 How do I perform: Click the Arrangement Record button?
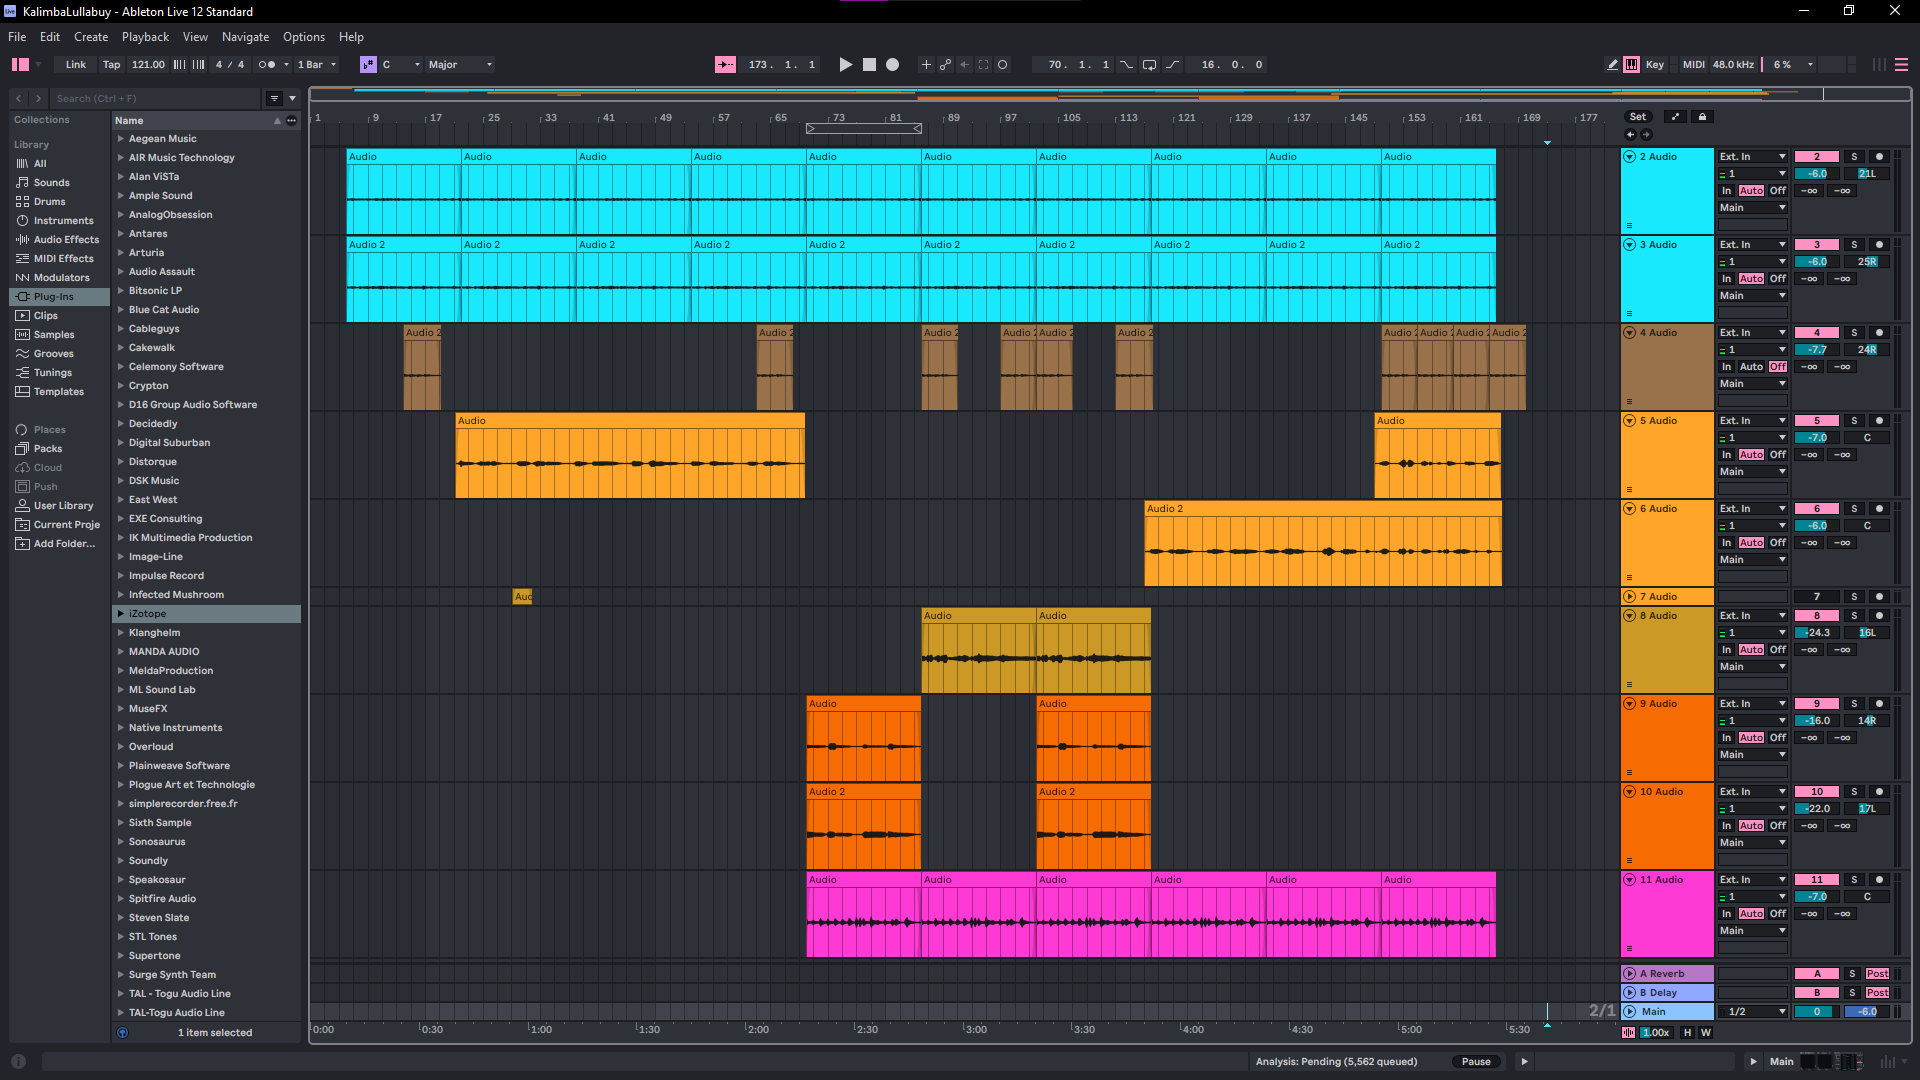point(892,64)
